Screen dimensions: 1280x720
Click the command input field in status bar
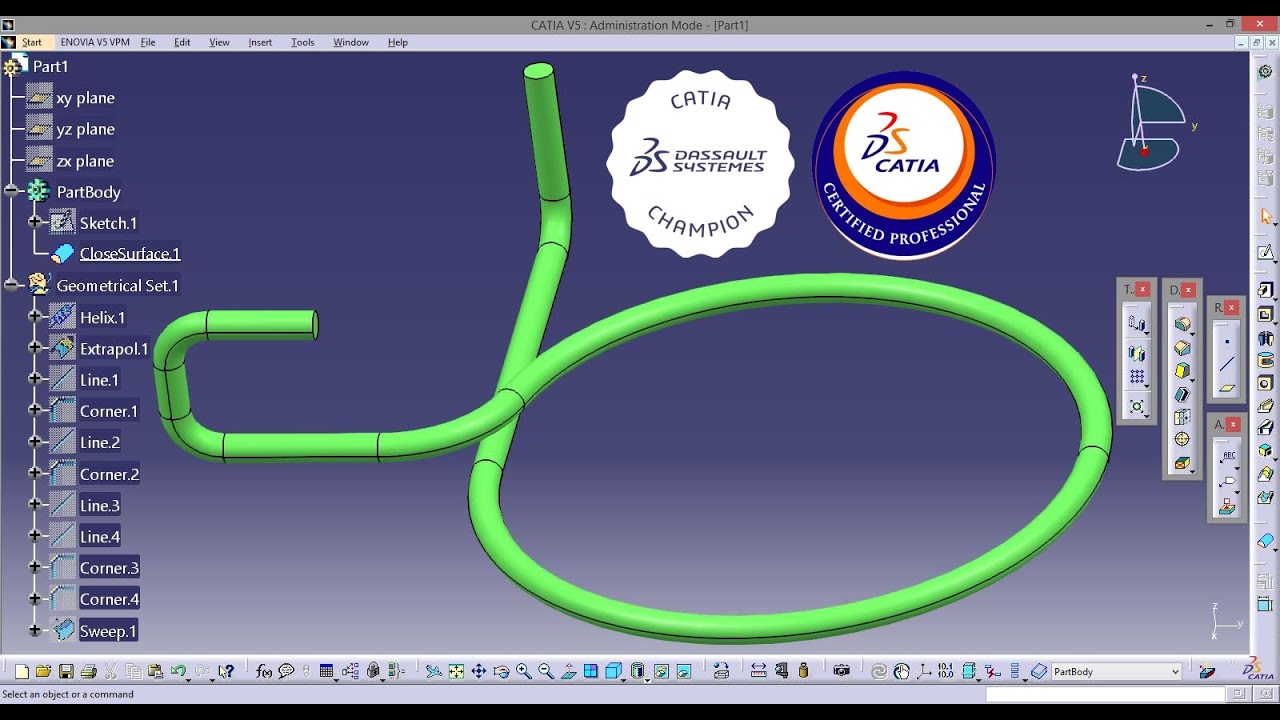coord(1105,694)
